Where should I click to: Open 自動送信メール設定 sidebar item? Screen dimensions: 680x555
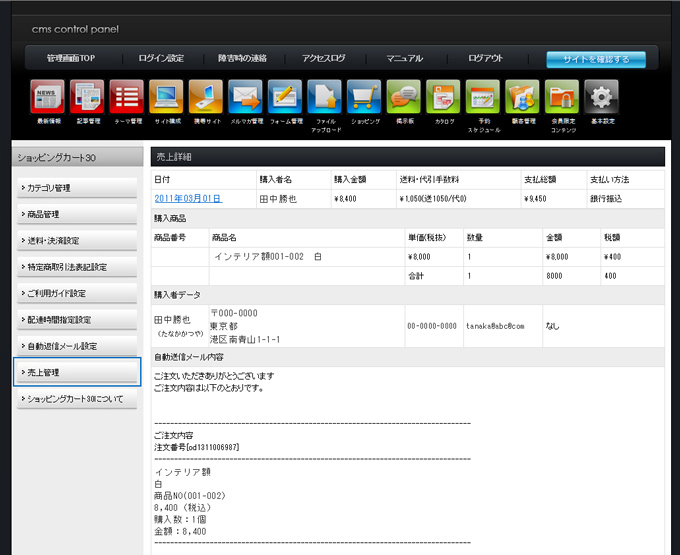click(77, 346)
